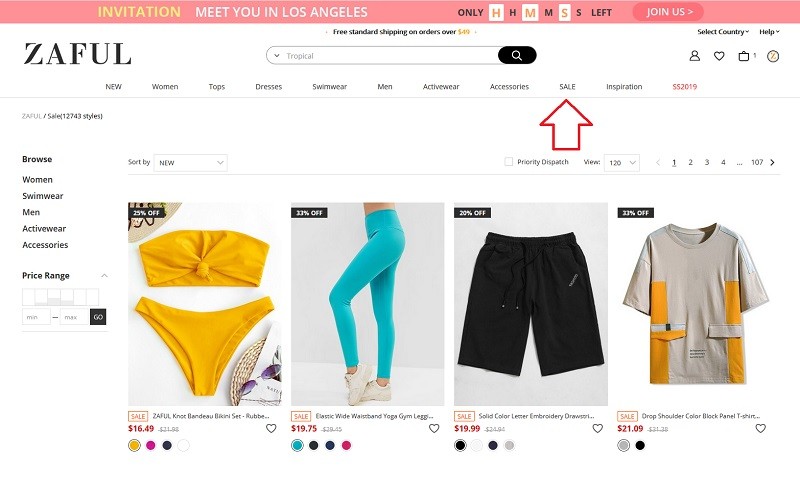The image size is (800, 480).
Task: Click the search magnifier button
Action: click(517, 55)
